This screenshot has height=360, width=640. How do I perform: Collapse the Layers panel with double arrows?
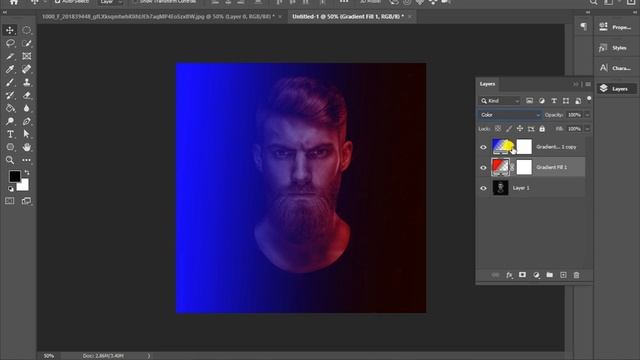click(576, 84)
